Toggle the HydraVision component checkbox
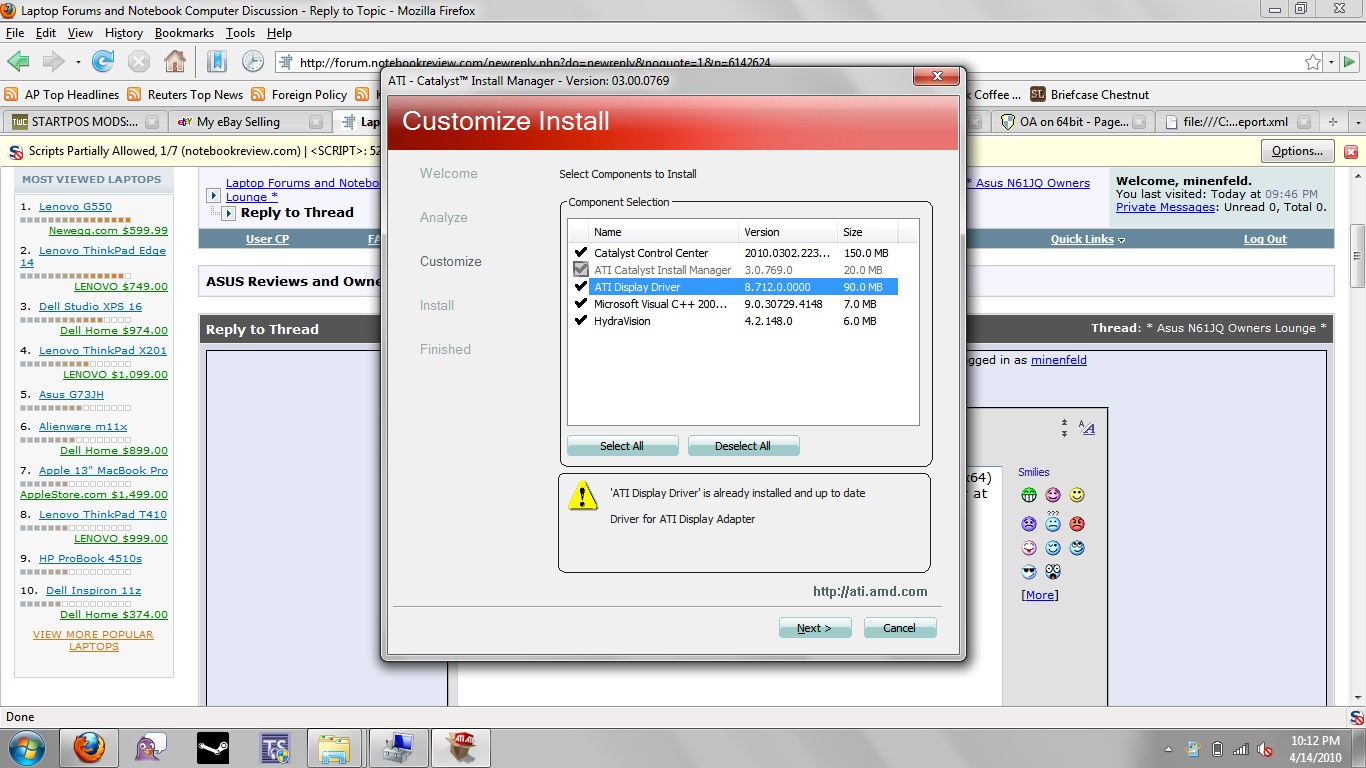The width and height of the screenshot is (1366, 768). [x=580, y=321]
